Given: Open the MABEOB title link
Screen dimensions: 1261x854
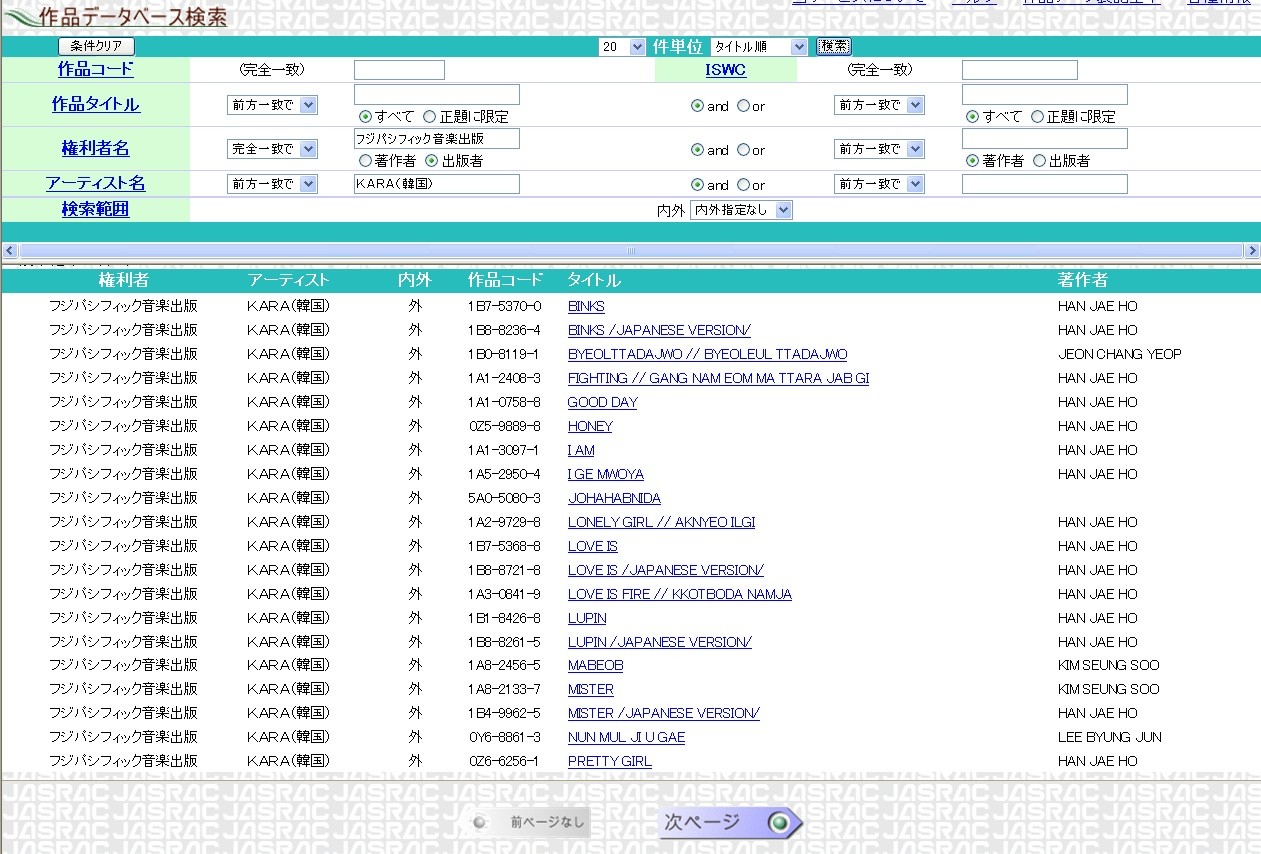Looking at the screenshot, I should [595, 665].
